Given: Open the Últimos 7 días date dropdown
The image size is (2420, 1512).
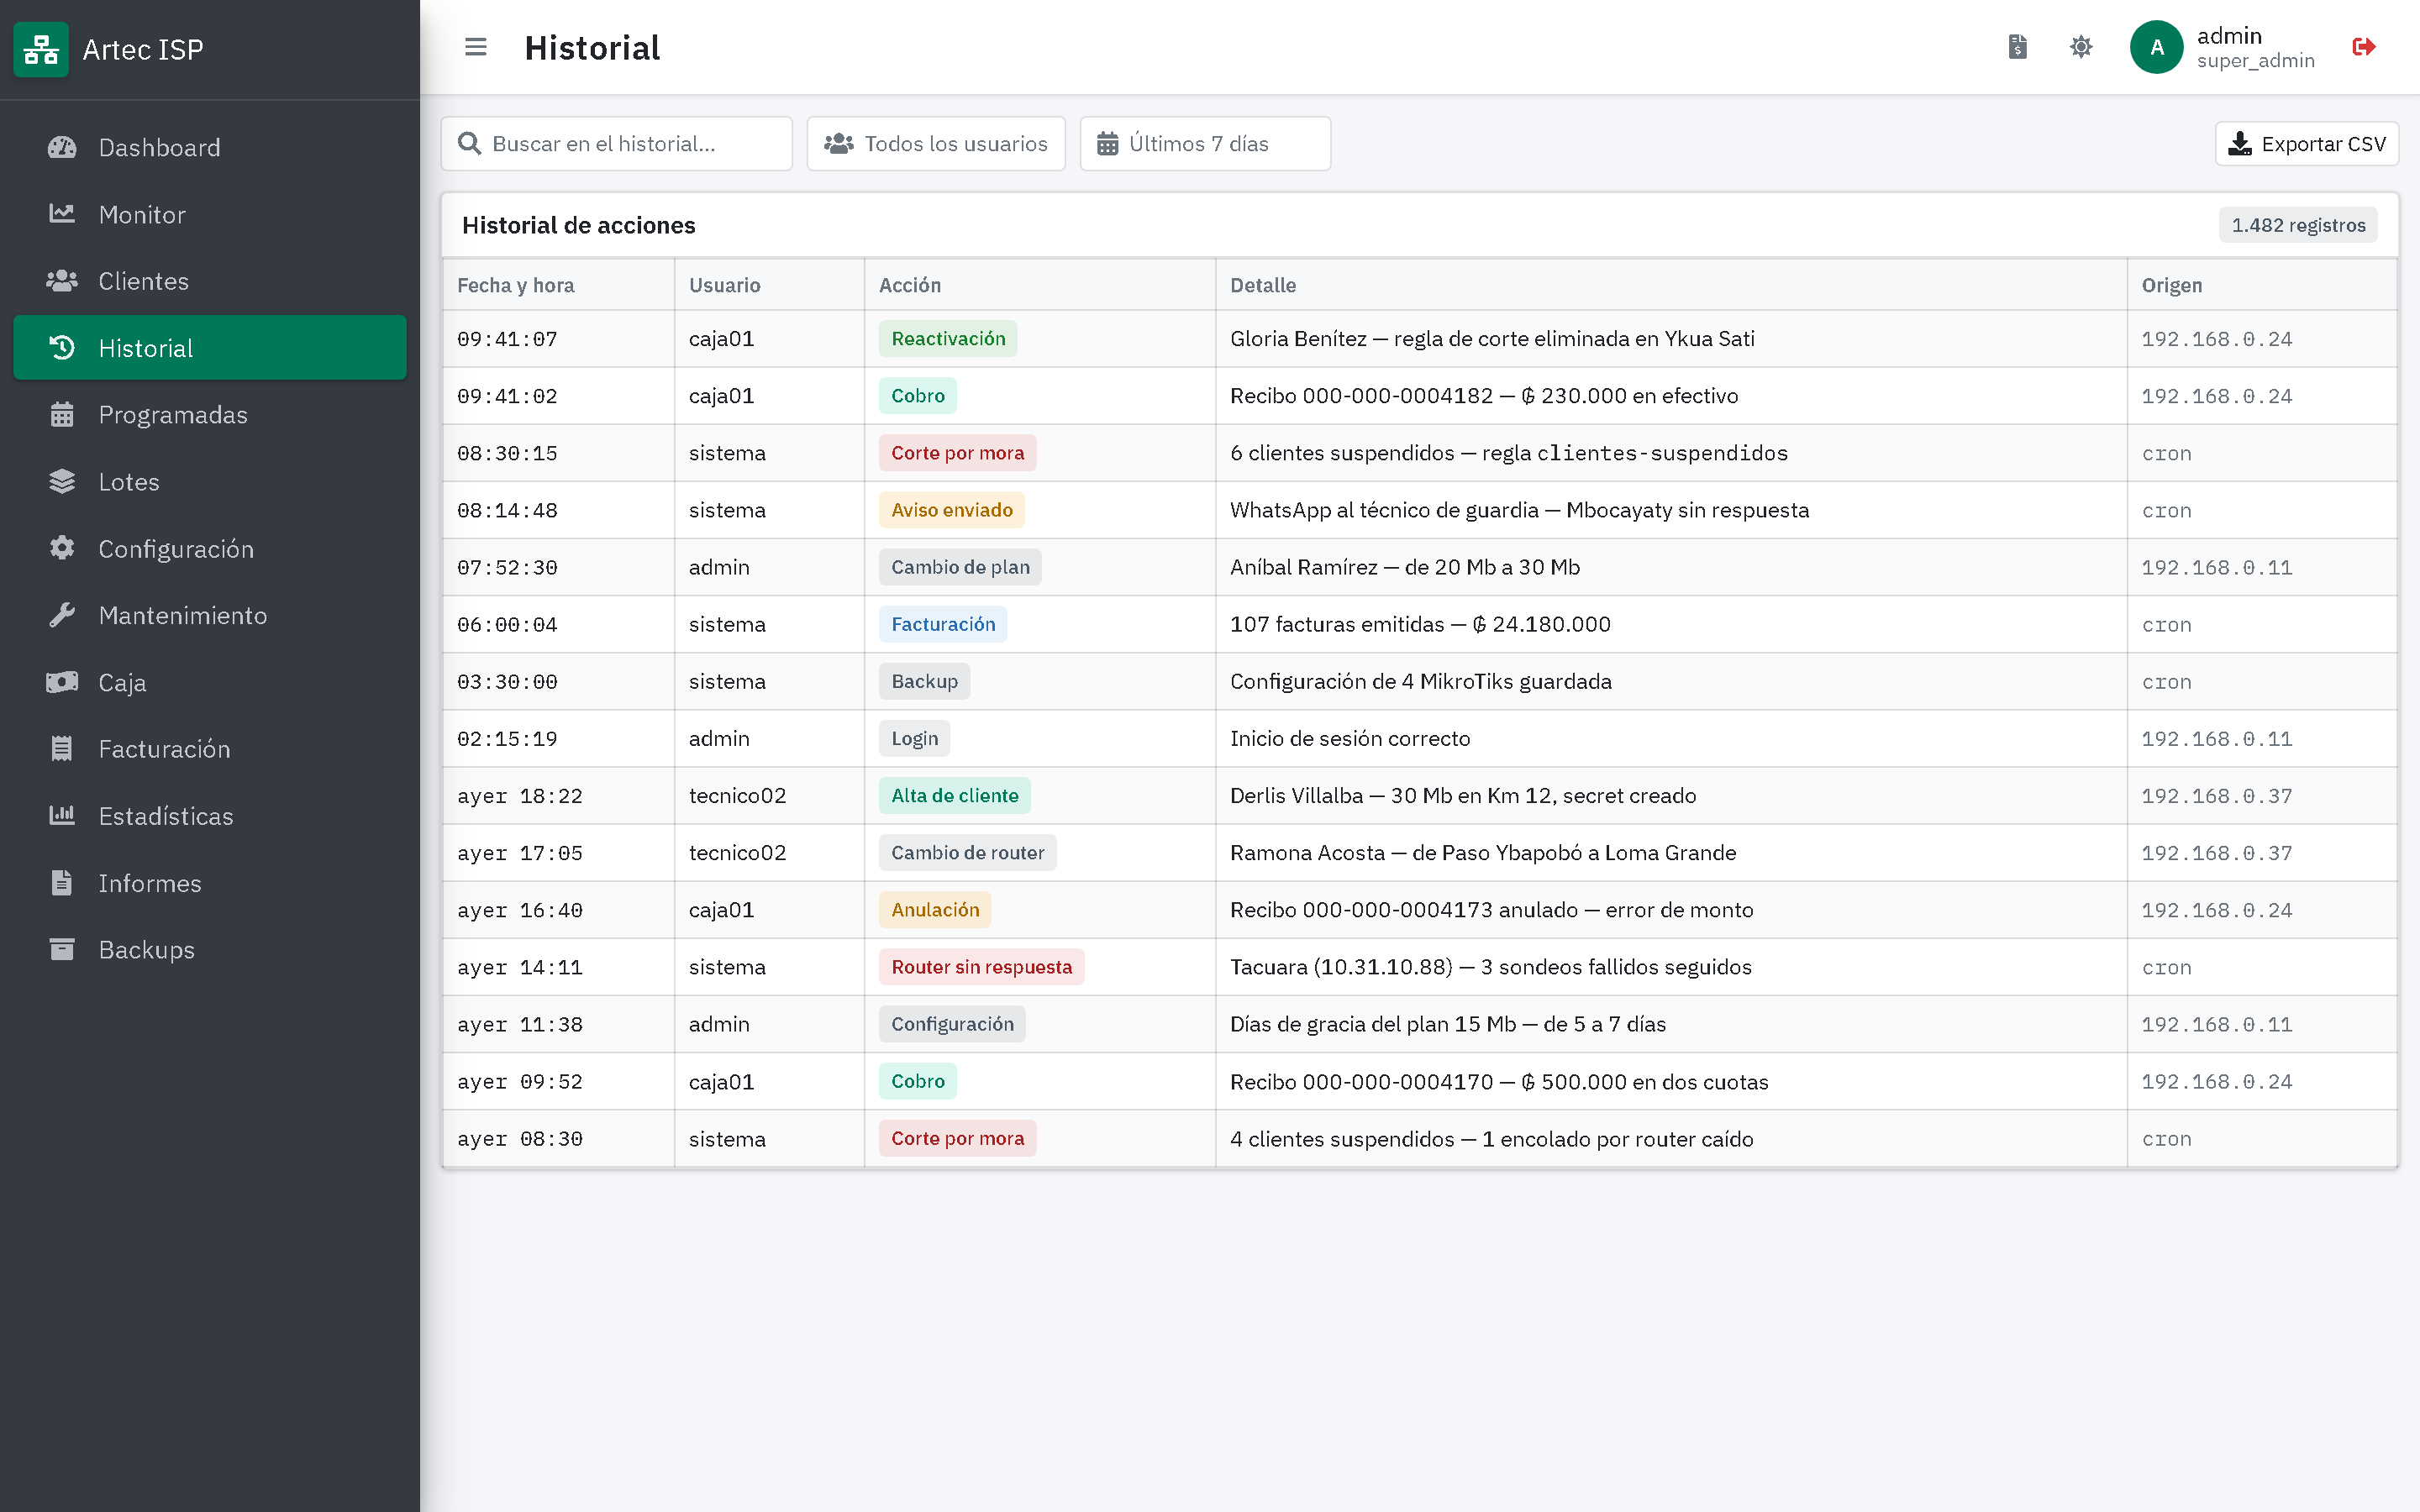Looking at the screenshot, I should (1205, 144).
